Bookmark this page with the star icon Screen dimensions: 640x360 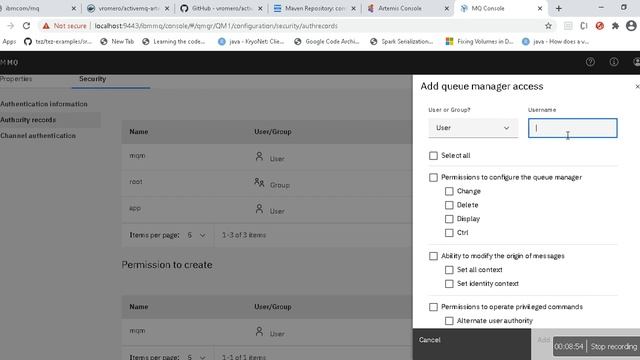pos(548,26)
